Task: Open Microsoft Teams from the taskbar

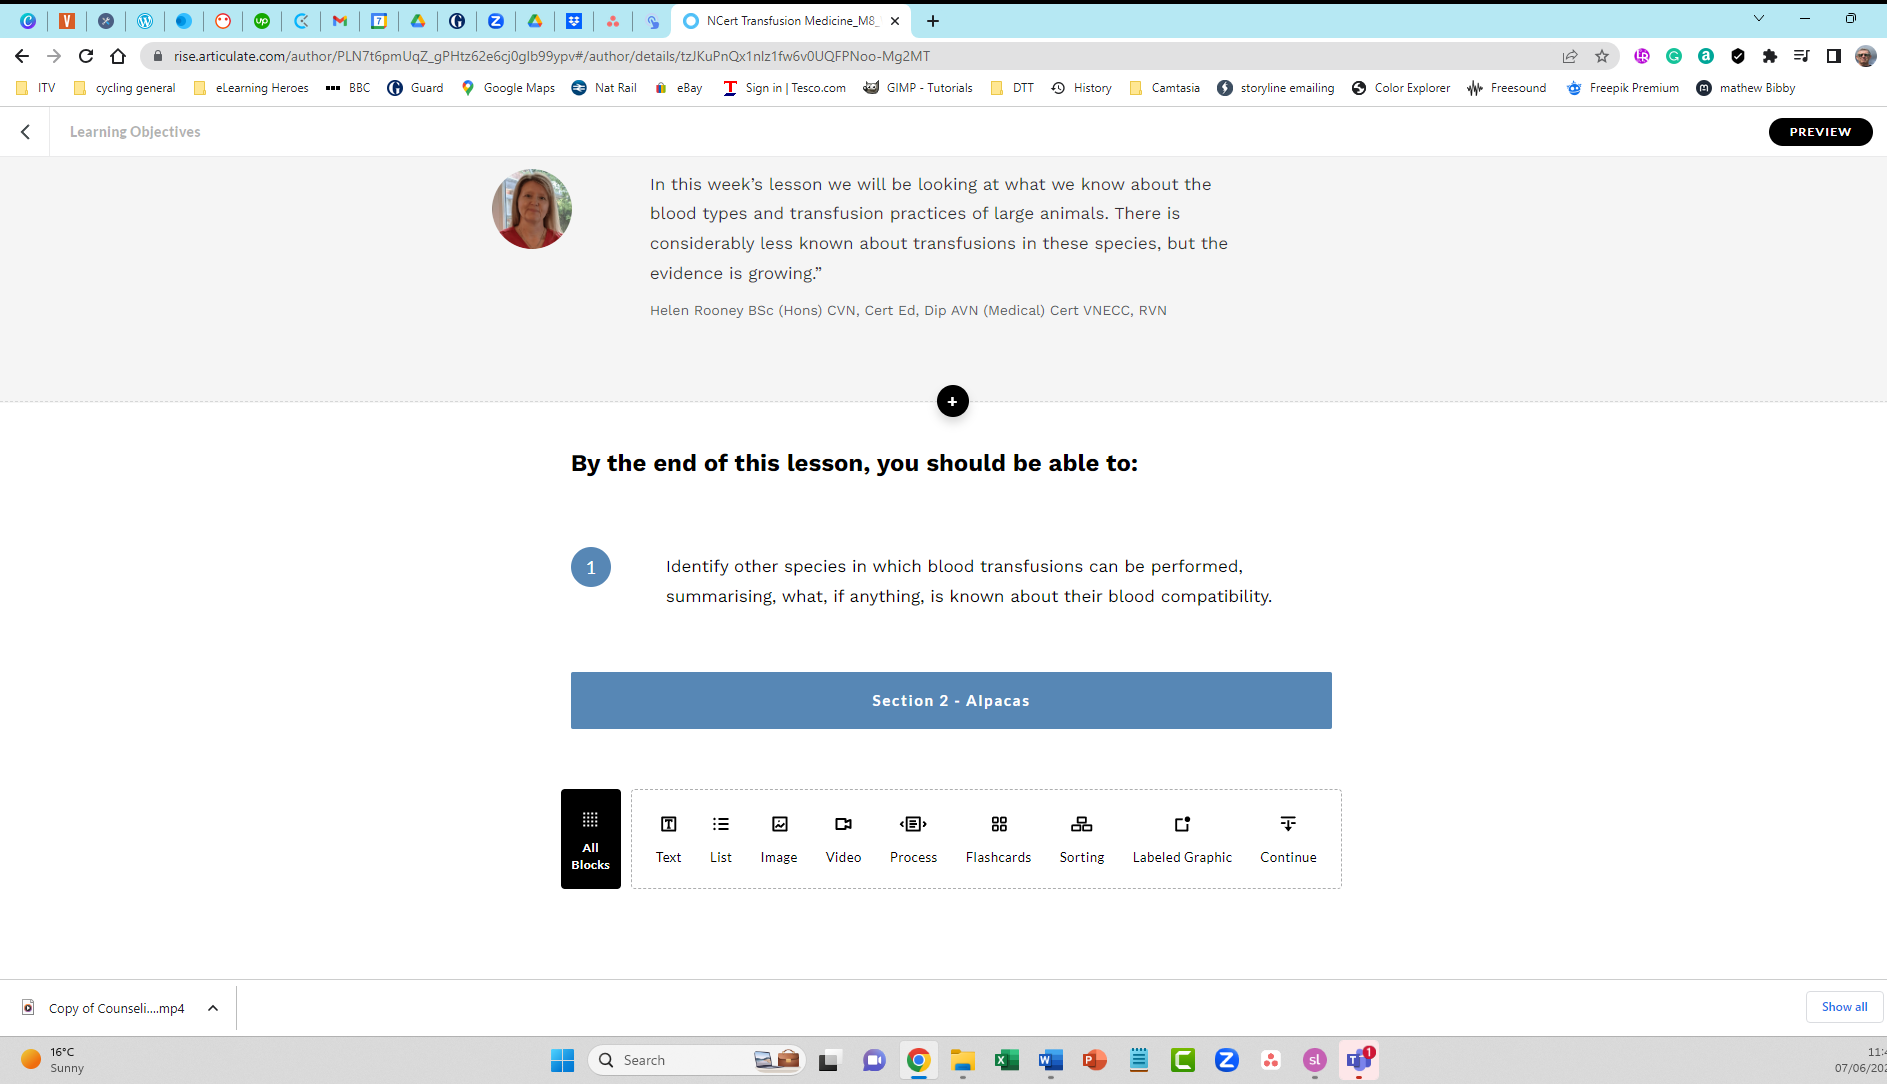Action: point(1359,1060)
